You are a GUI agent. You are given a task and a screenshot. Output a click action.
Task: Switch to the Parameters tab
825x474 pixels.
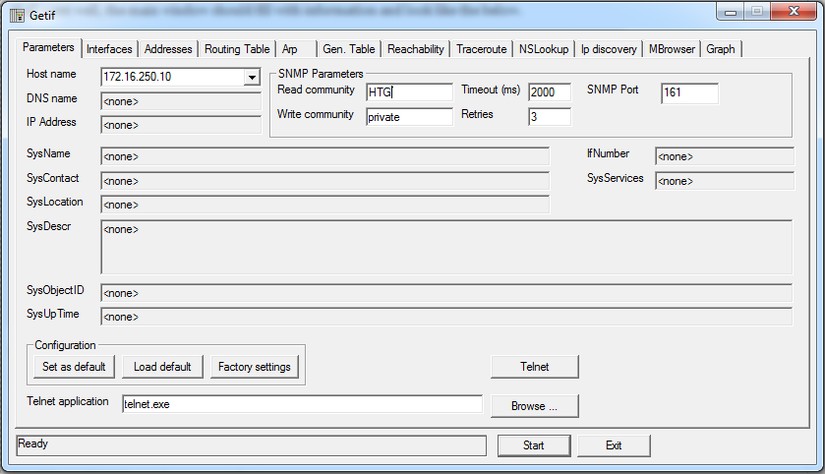click(x=48, y=47)
